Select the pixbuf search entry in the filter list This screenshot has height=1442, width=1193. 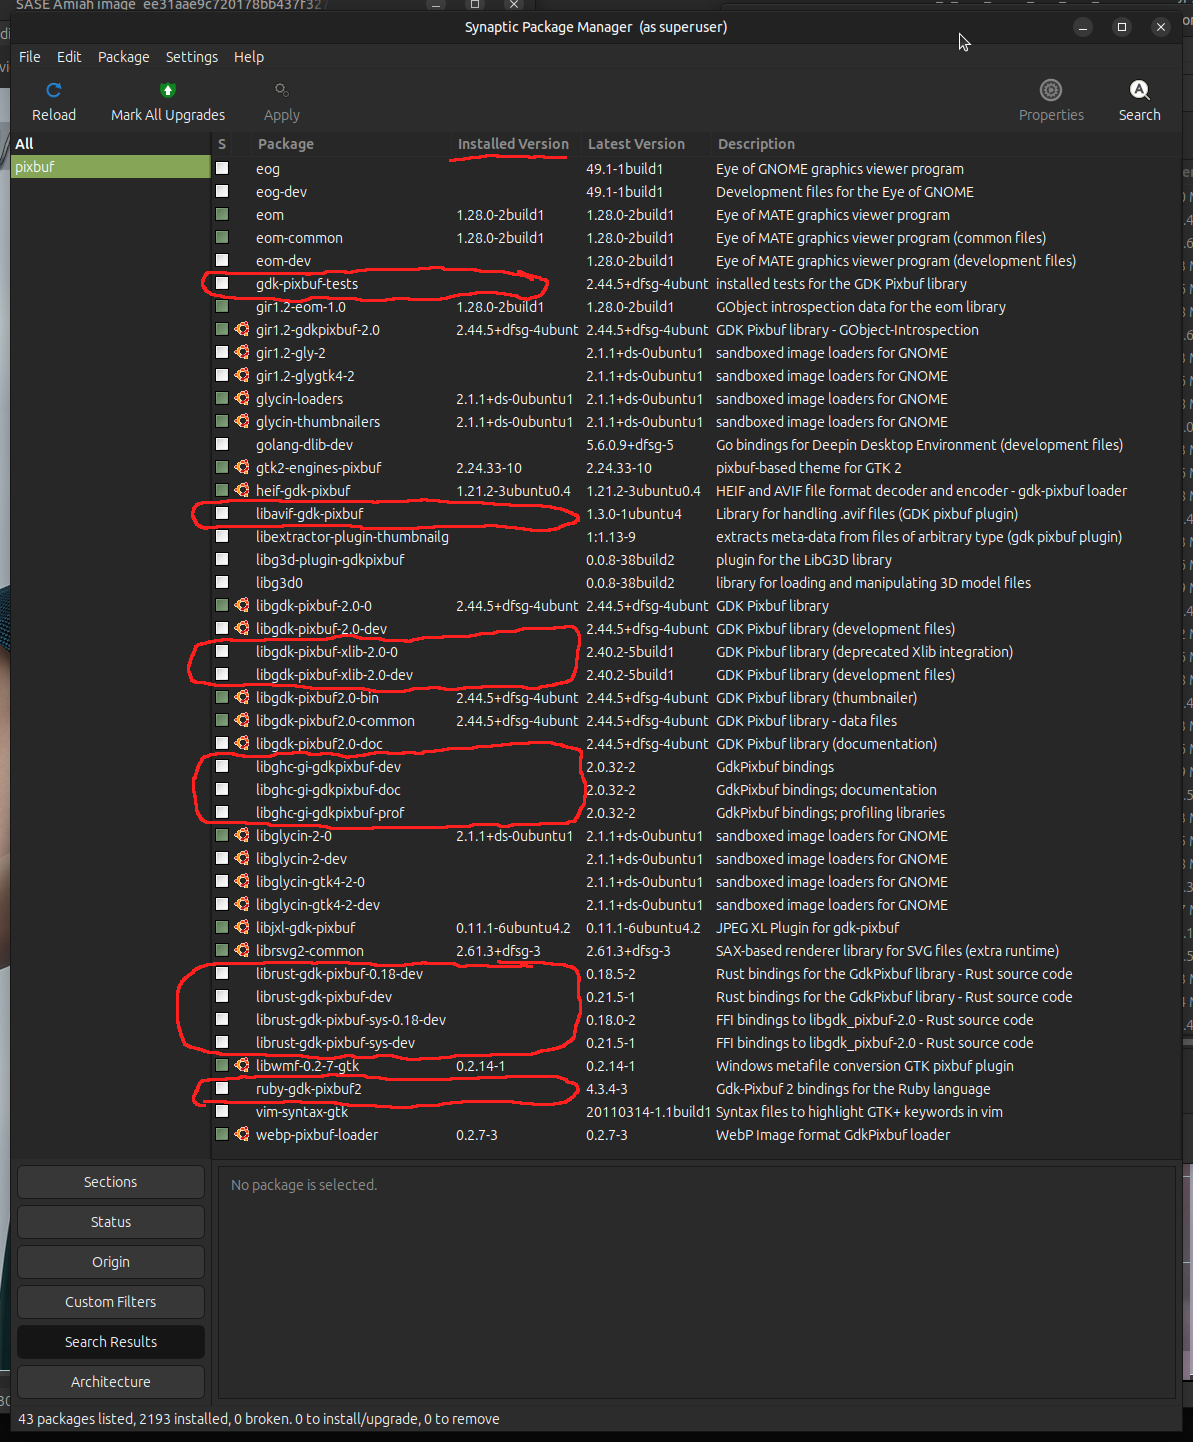pos(111,167)
